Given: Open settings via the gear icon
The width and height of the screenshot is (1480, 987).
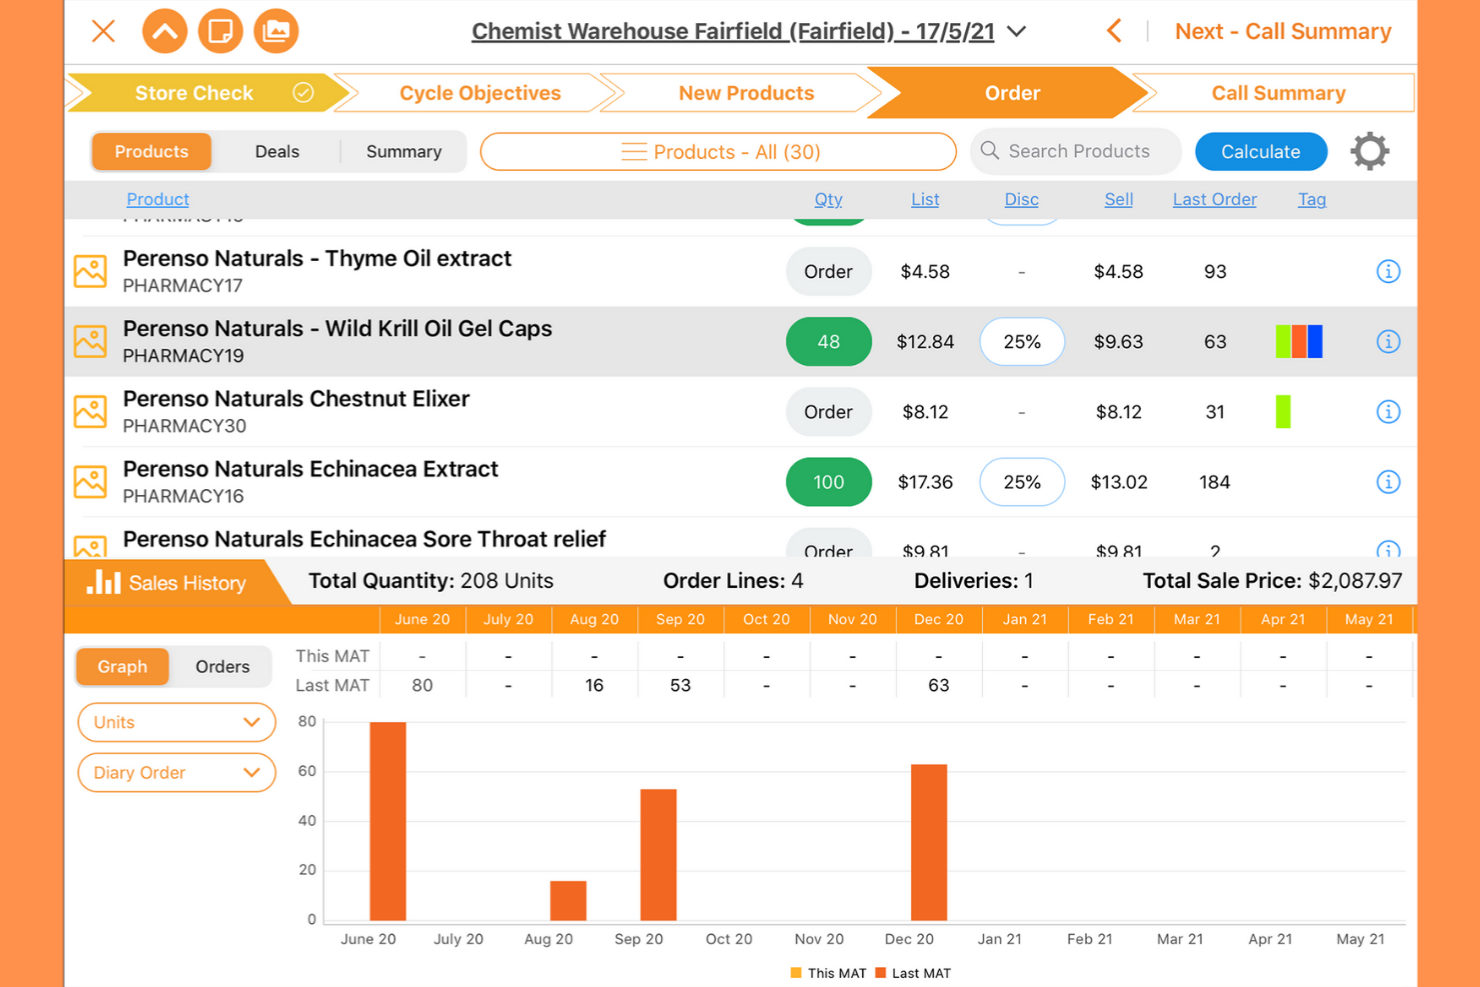Looking at the screenshot, I should click(1369, 151).
